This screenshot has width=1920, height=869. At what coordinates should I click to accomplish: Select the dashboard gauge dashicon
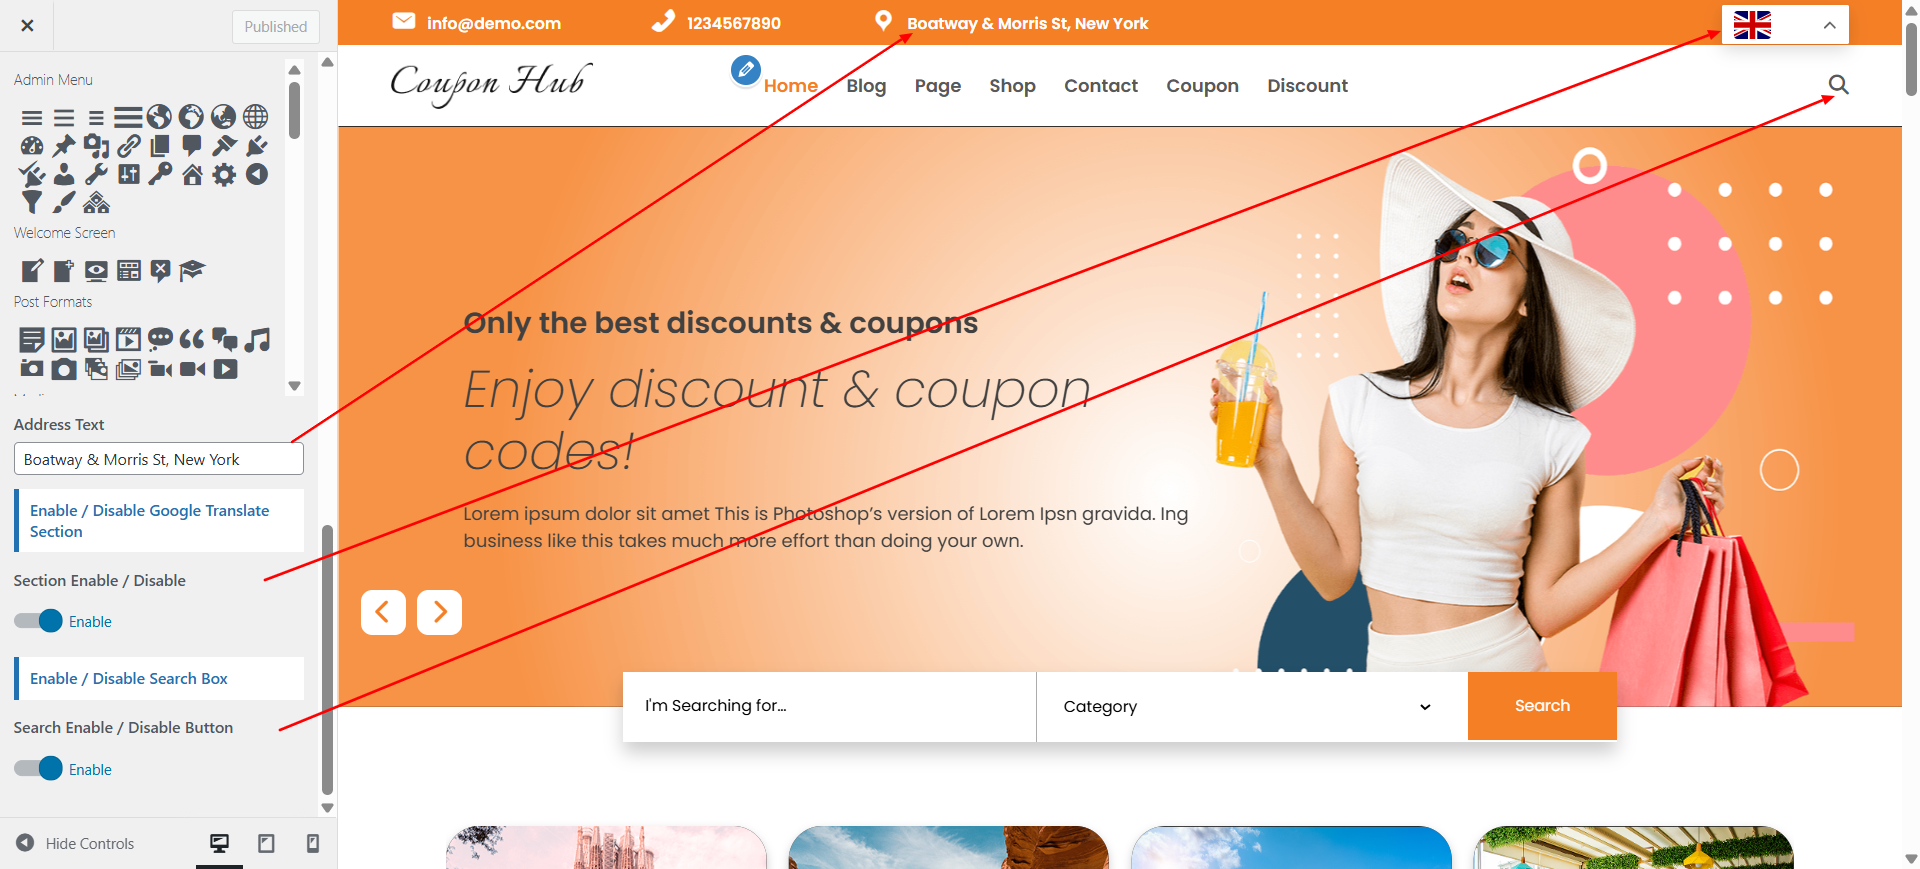click(x=32, y=146)
